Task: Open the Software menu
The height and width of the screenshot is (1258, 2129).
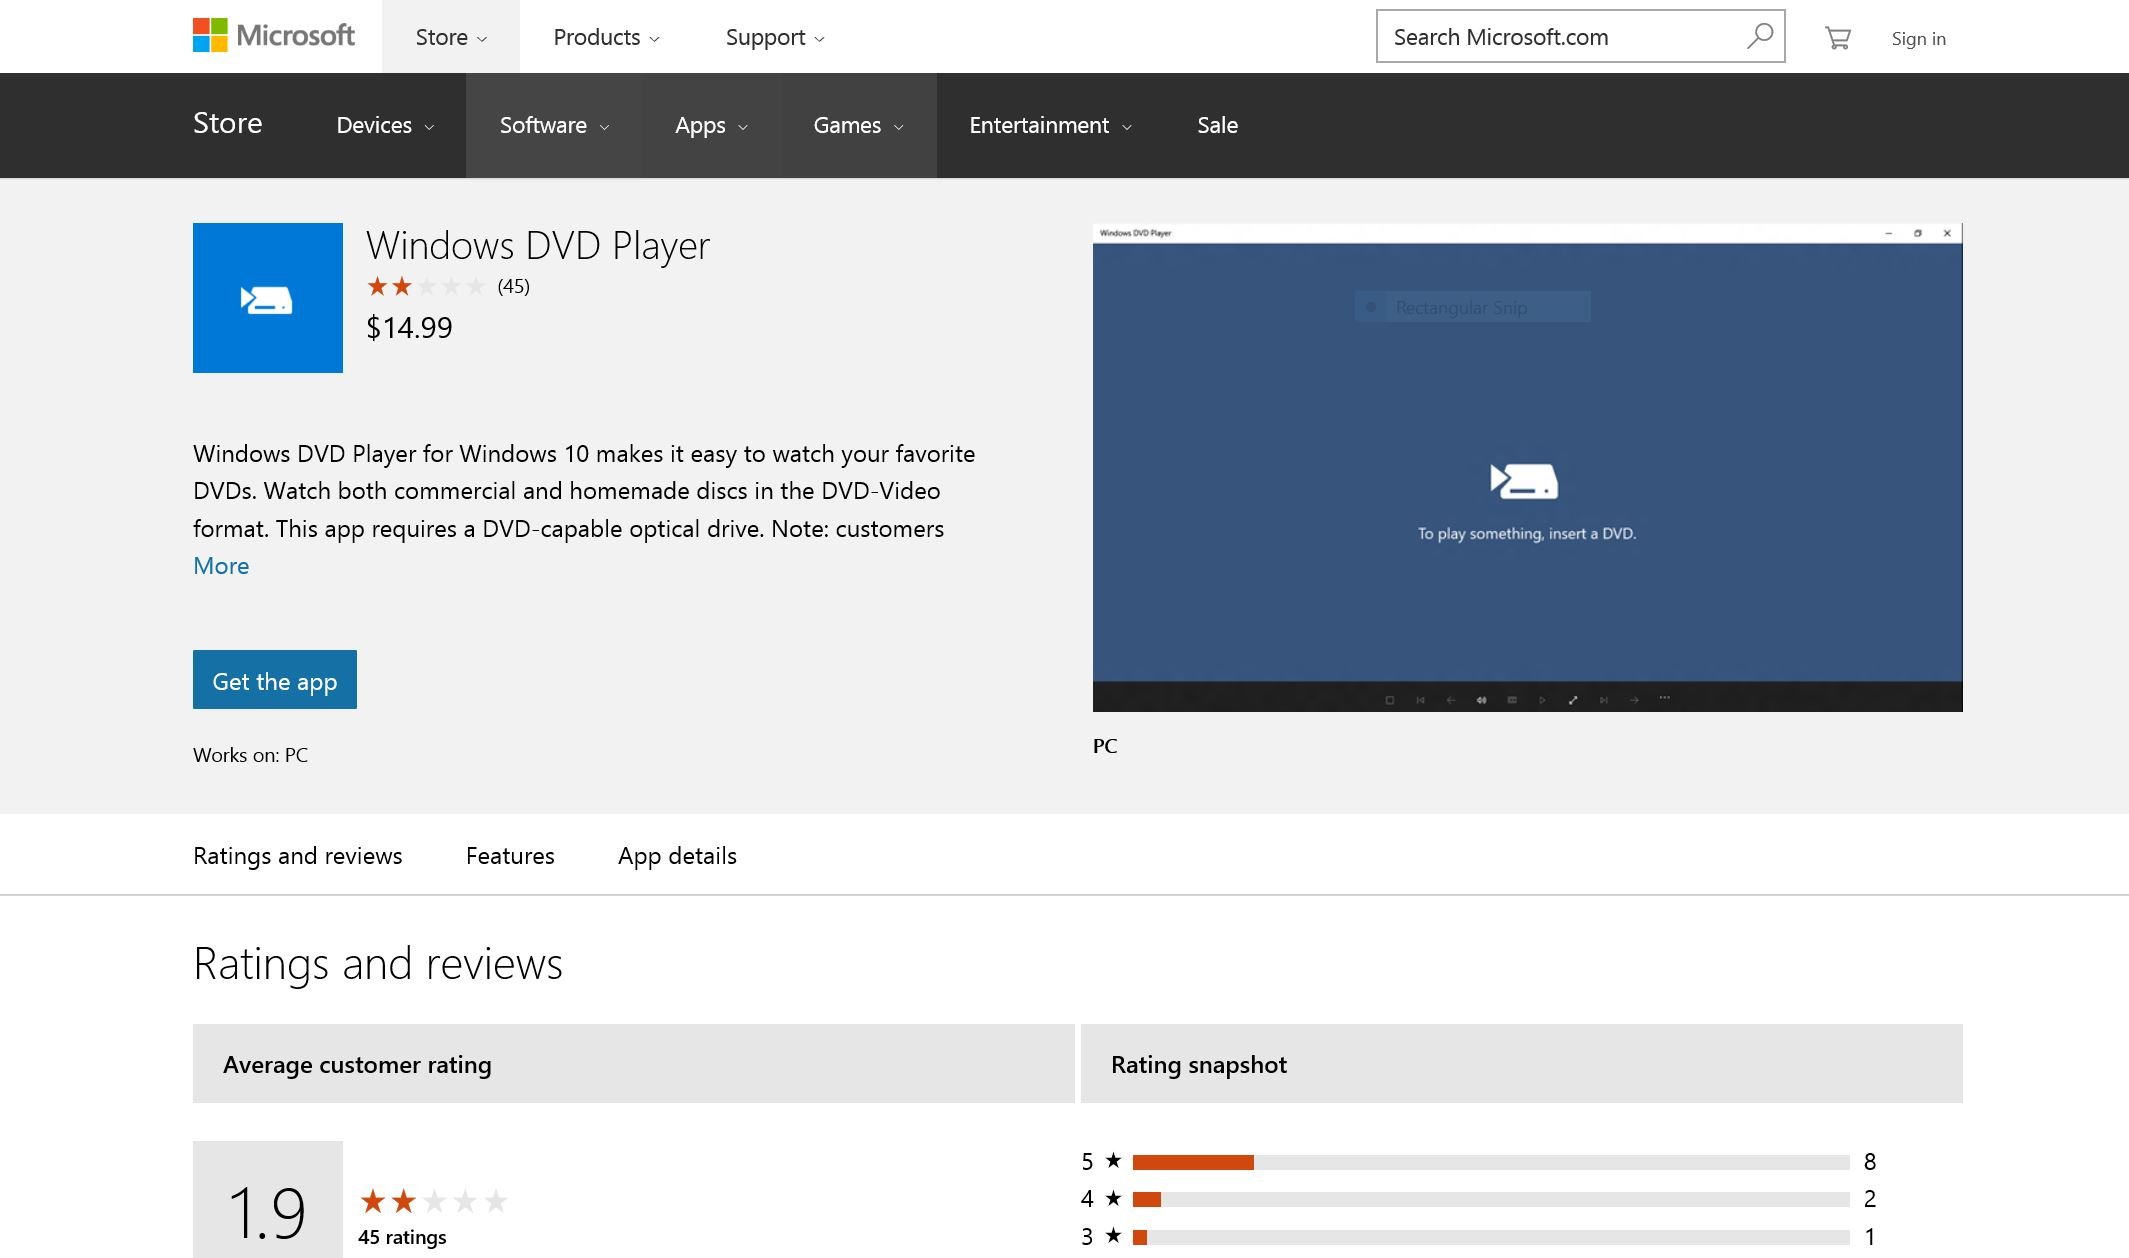Action: [554, 125]
